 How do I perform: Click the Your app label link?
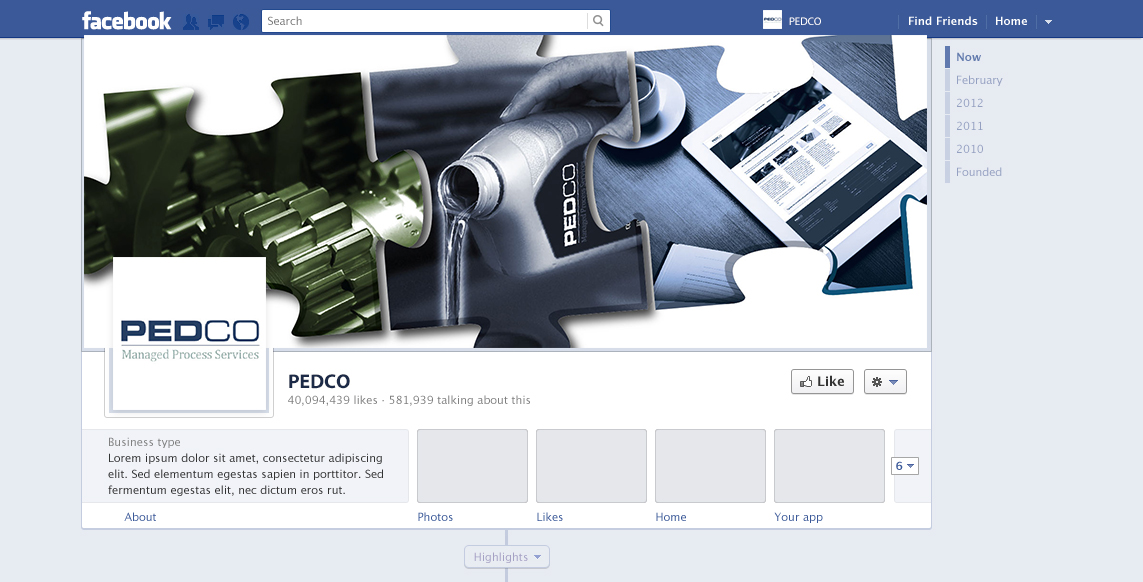click(798, 517)
